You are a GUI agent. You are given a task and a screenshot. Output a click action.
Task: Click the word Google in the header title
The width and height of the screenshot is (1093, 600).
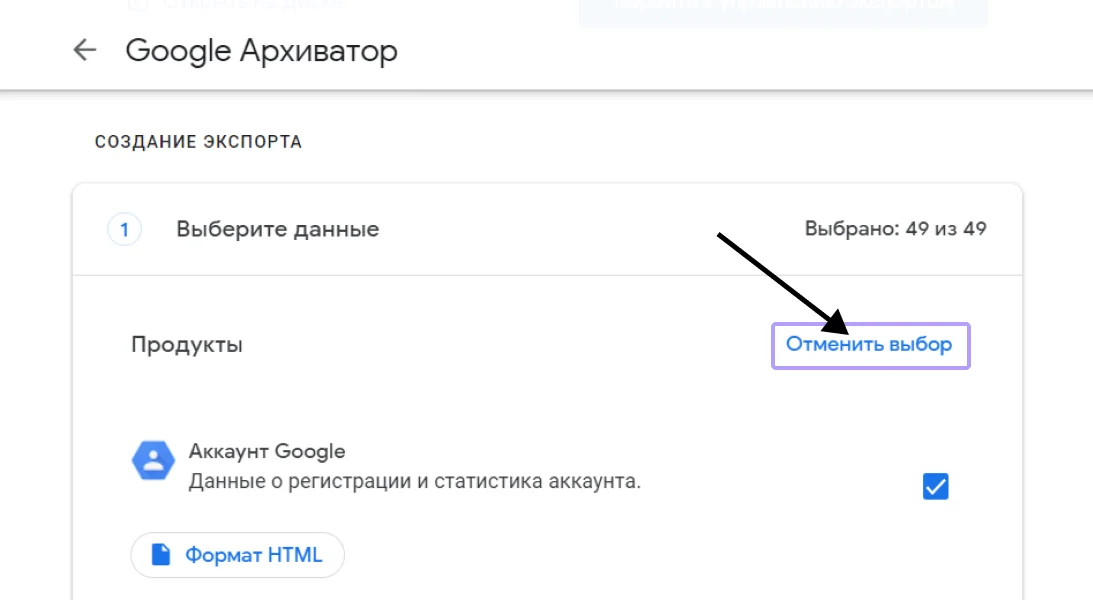pos(178,51)
